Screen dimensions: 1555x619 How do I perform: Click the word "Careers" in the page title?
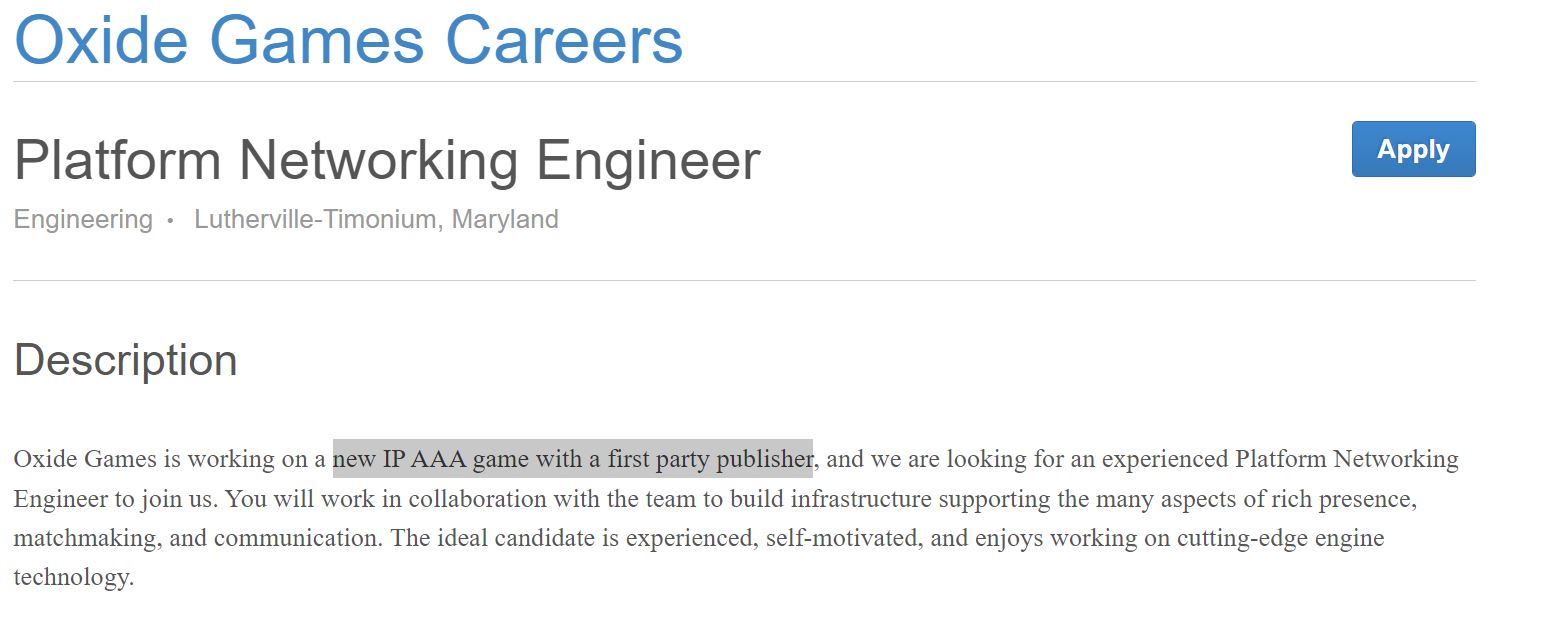pos(564,39)
